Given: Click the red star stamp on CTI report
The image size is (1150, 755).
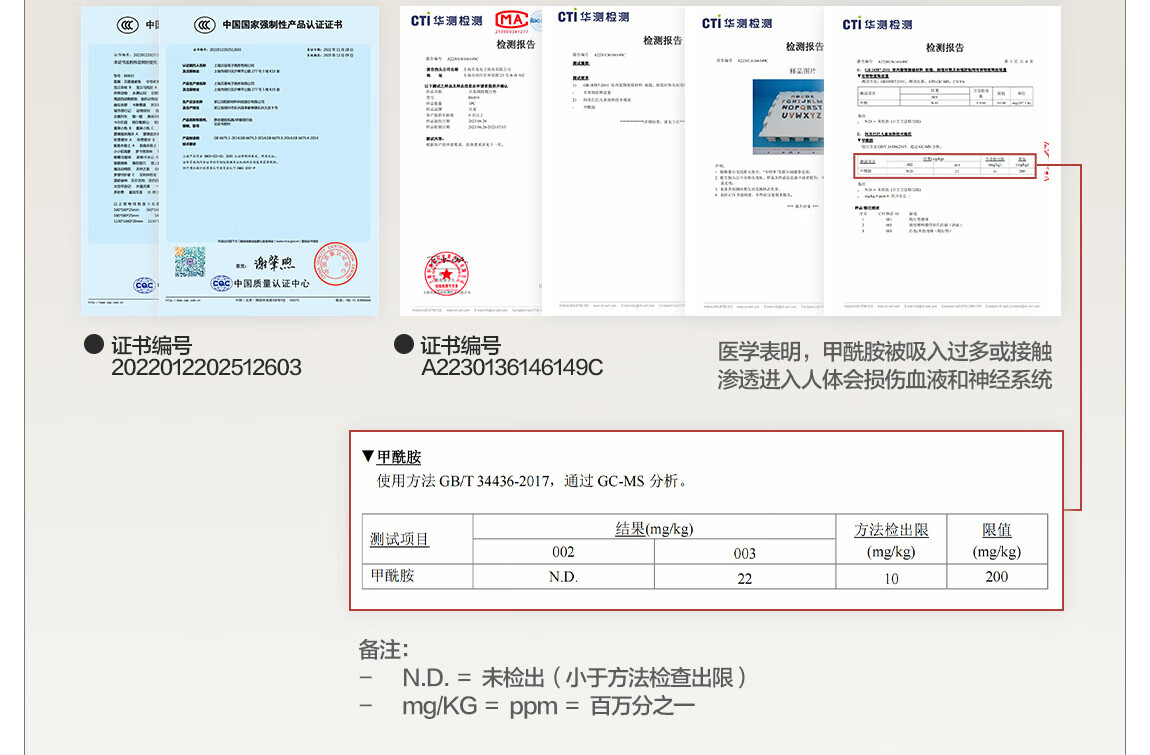Looking at the screenshot, I should click(446, 274).
